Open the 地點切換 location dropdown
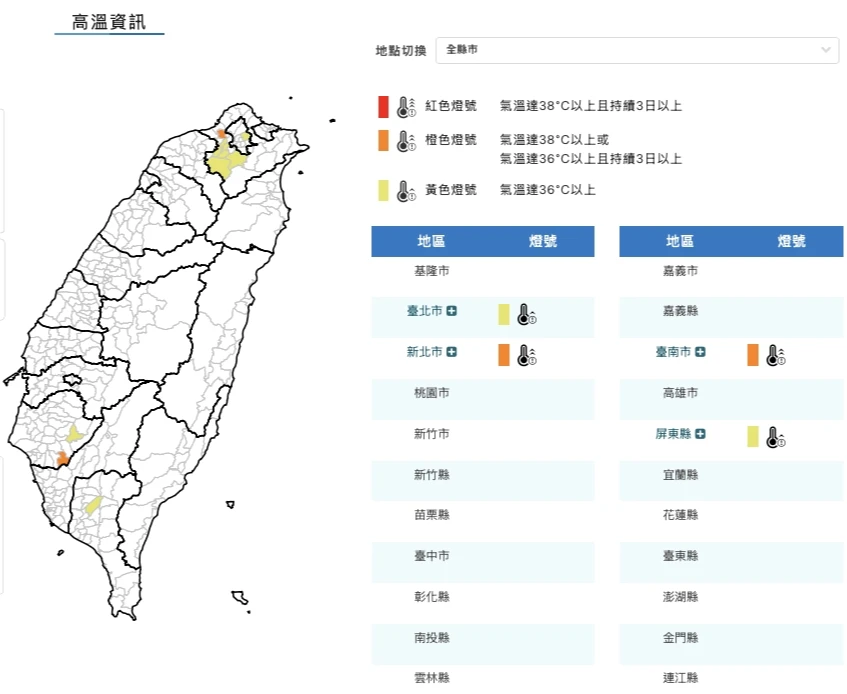 tap(637, 49)
